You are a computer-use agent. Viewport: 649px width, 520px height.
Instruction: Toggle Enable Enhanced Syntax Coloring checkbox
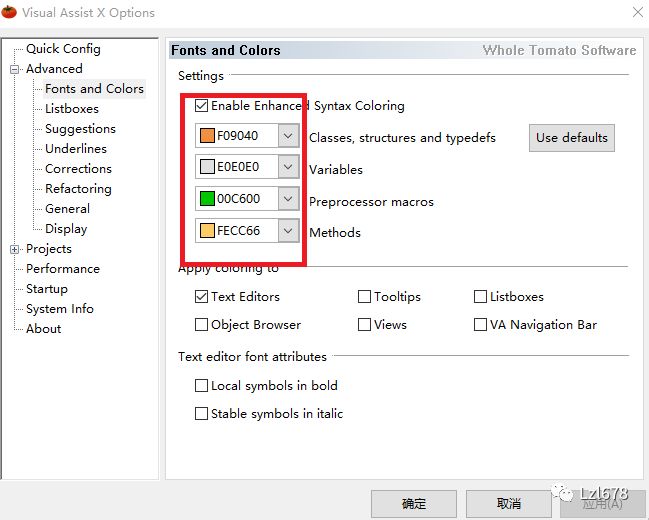202,106
